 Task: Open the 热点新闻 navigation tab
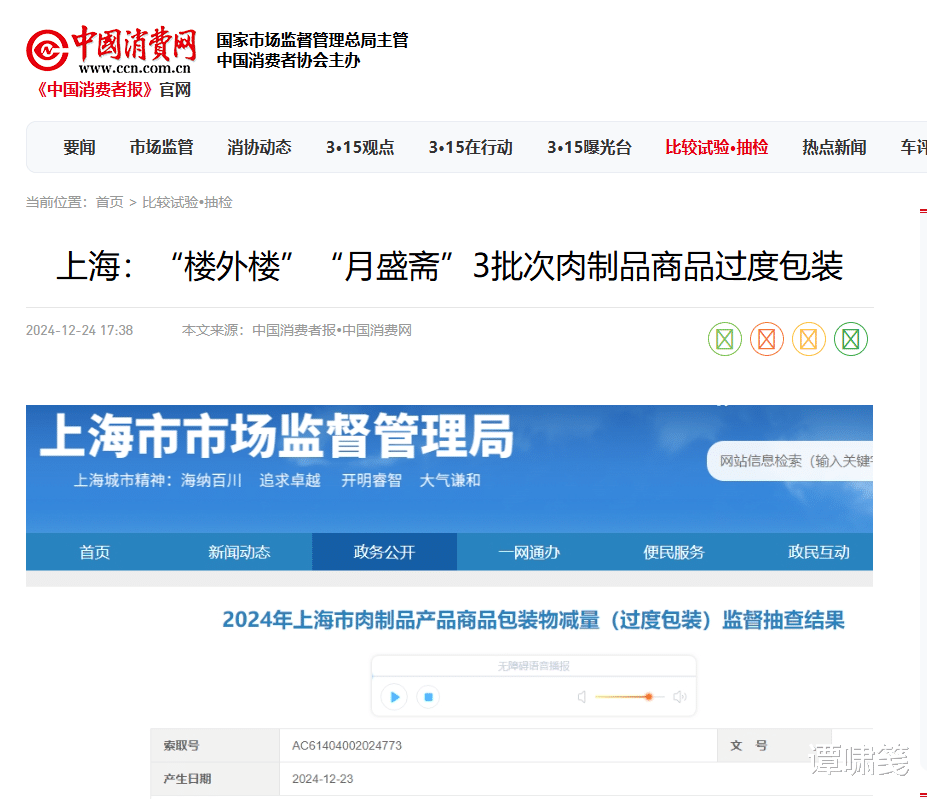834,147
